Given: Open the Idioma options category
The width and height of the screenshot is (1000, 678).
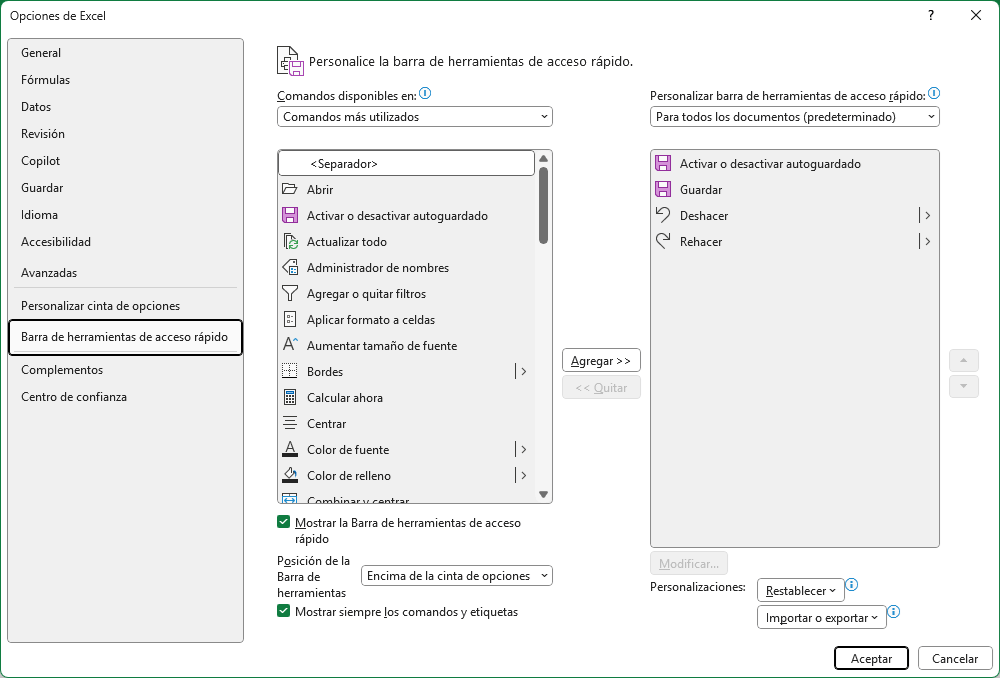Looking at the screenshot, I should pos(125,215).
